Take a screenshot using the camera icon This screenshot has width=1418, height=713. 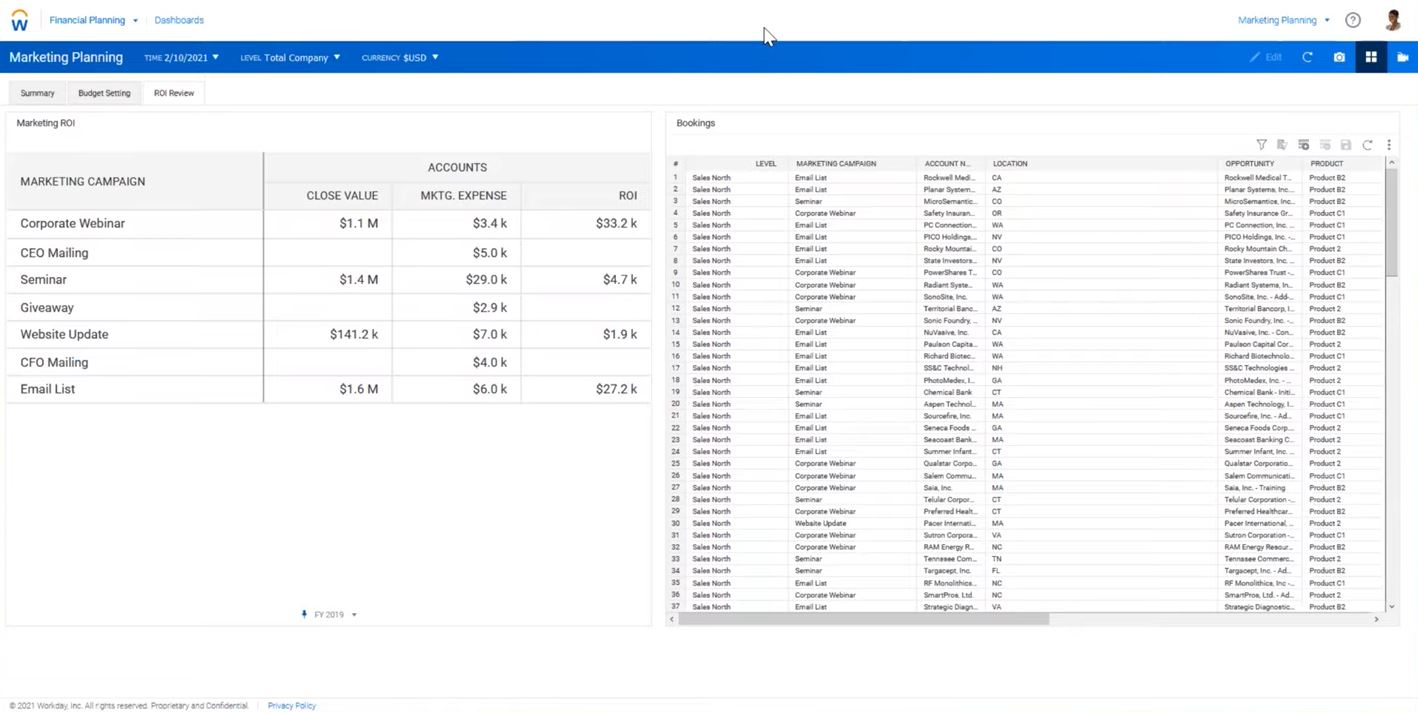[1339, 57]
